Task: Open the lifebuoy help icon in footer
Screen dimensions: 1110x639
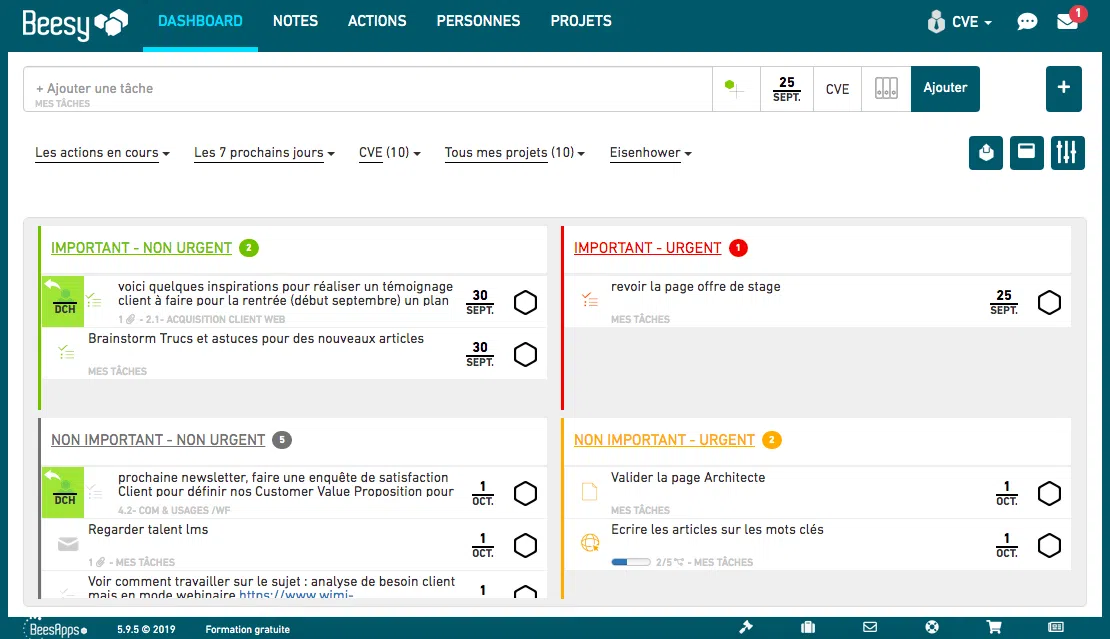Action: pyautogui.click(x=932, y=627)
